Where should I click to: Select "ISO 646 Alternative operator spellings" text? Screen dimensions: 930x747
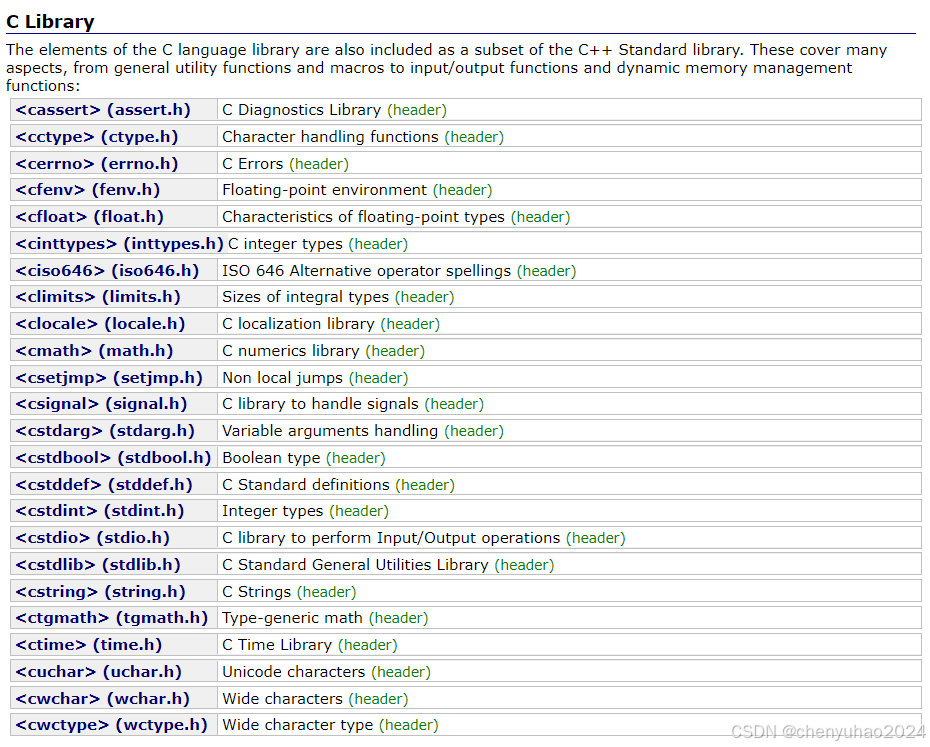point(367,271)
